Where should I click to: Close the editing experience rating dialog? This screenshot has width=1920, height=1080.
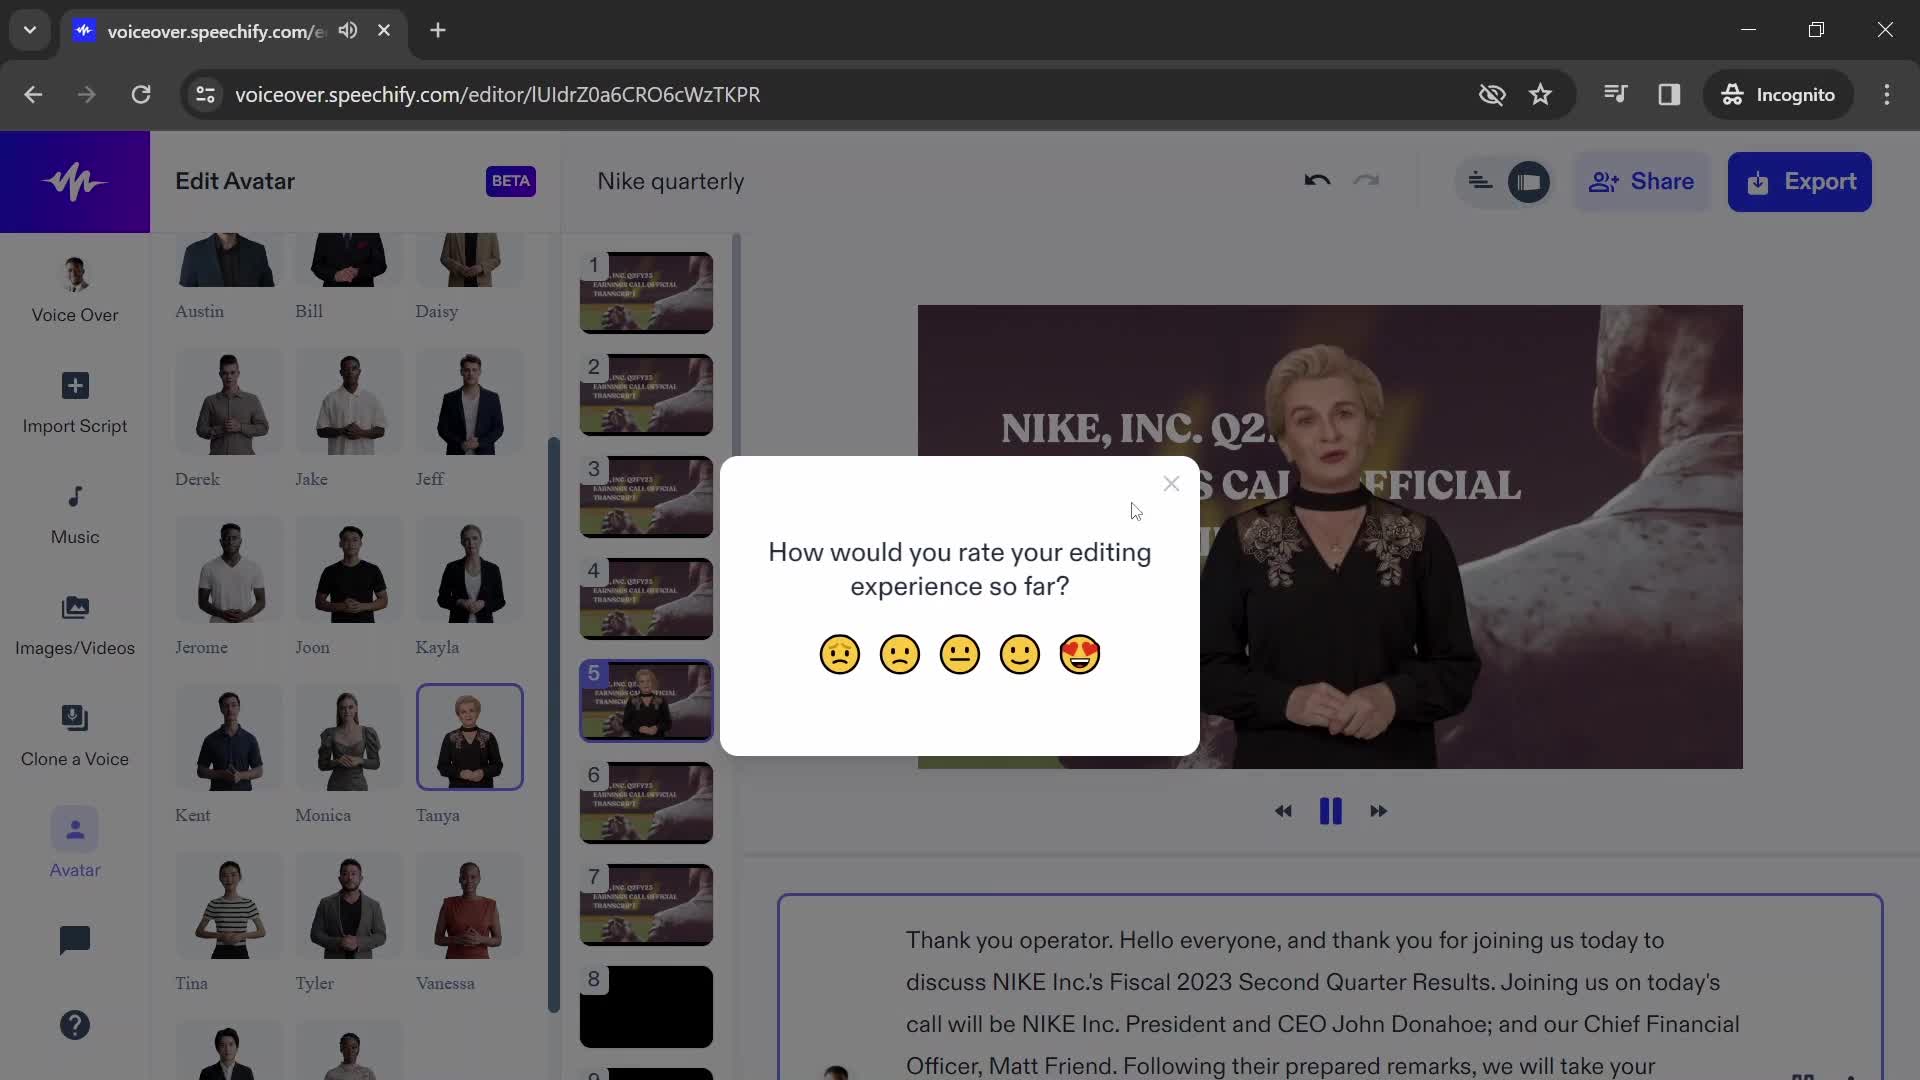tap(1171, 484)
